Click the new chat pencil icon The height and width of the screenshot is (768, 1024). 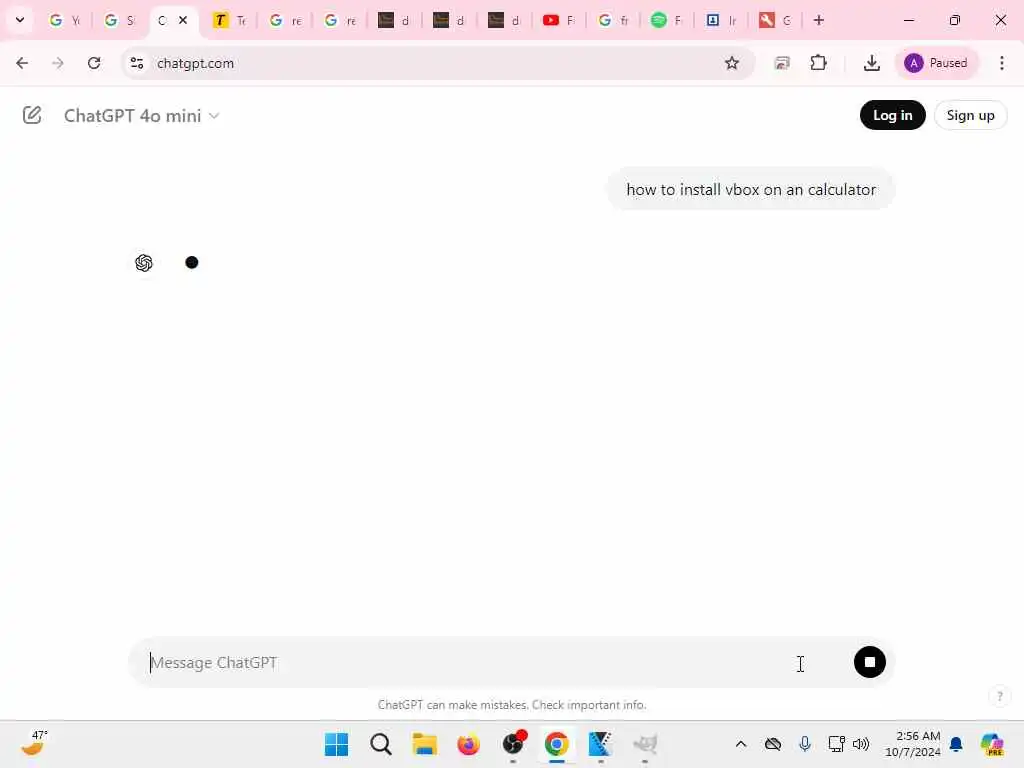coord(31,116)
